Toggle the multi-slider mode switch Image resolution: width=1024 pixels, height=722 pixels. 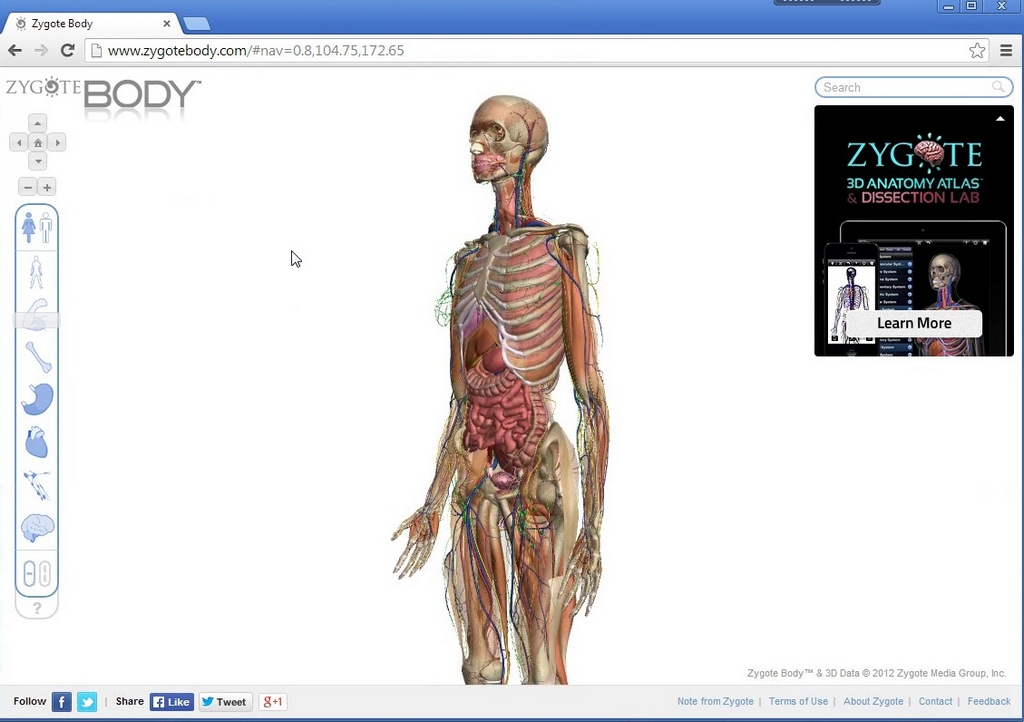37,574
